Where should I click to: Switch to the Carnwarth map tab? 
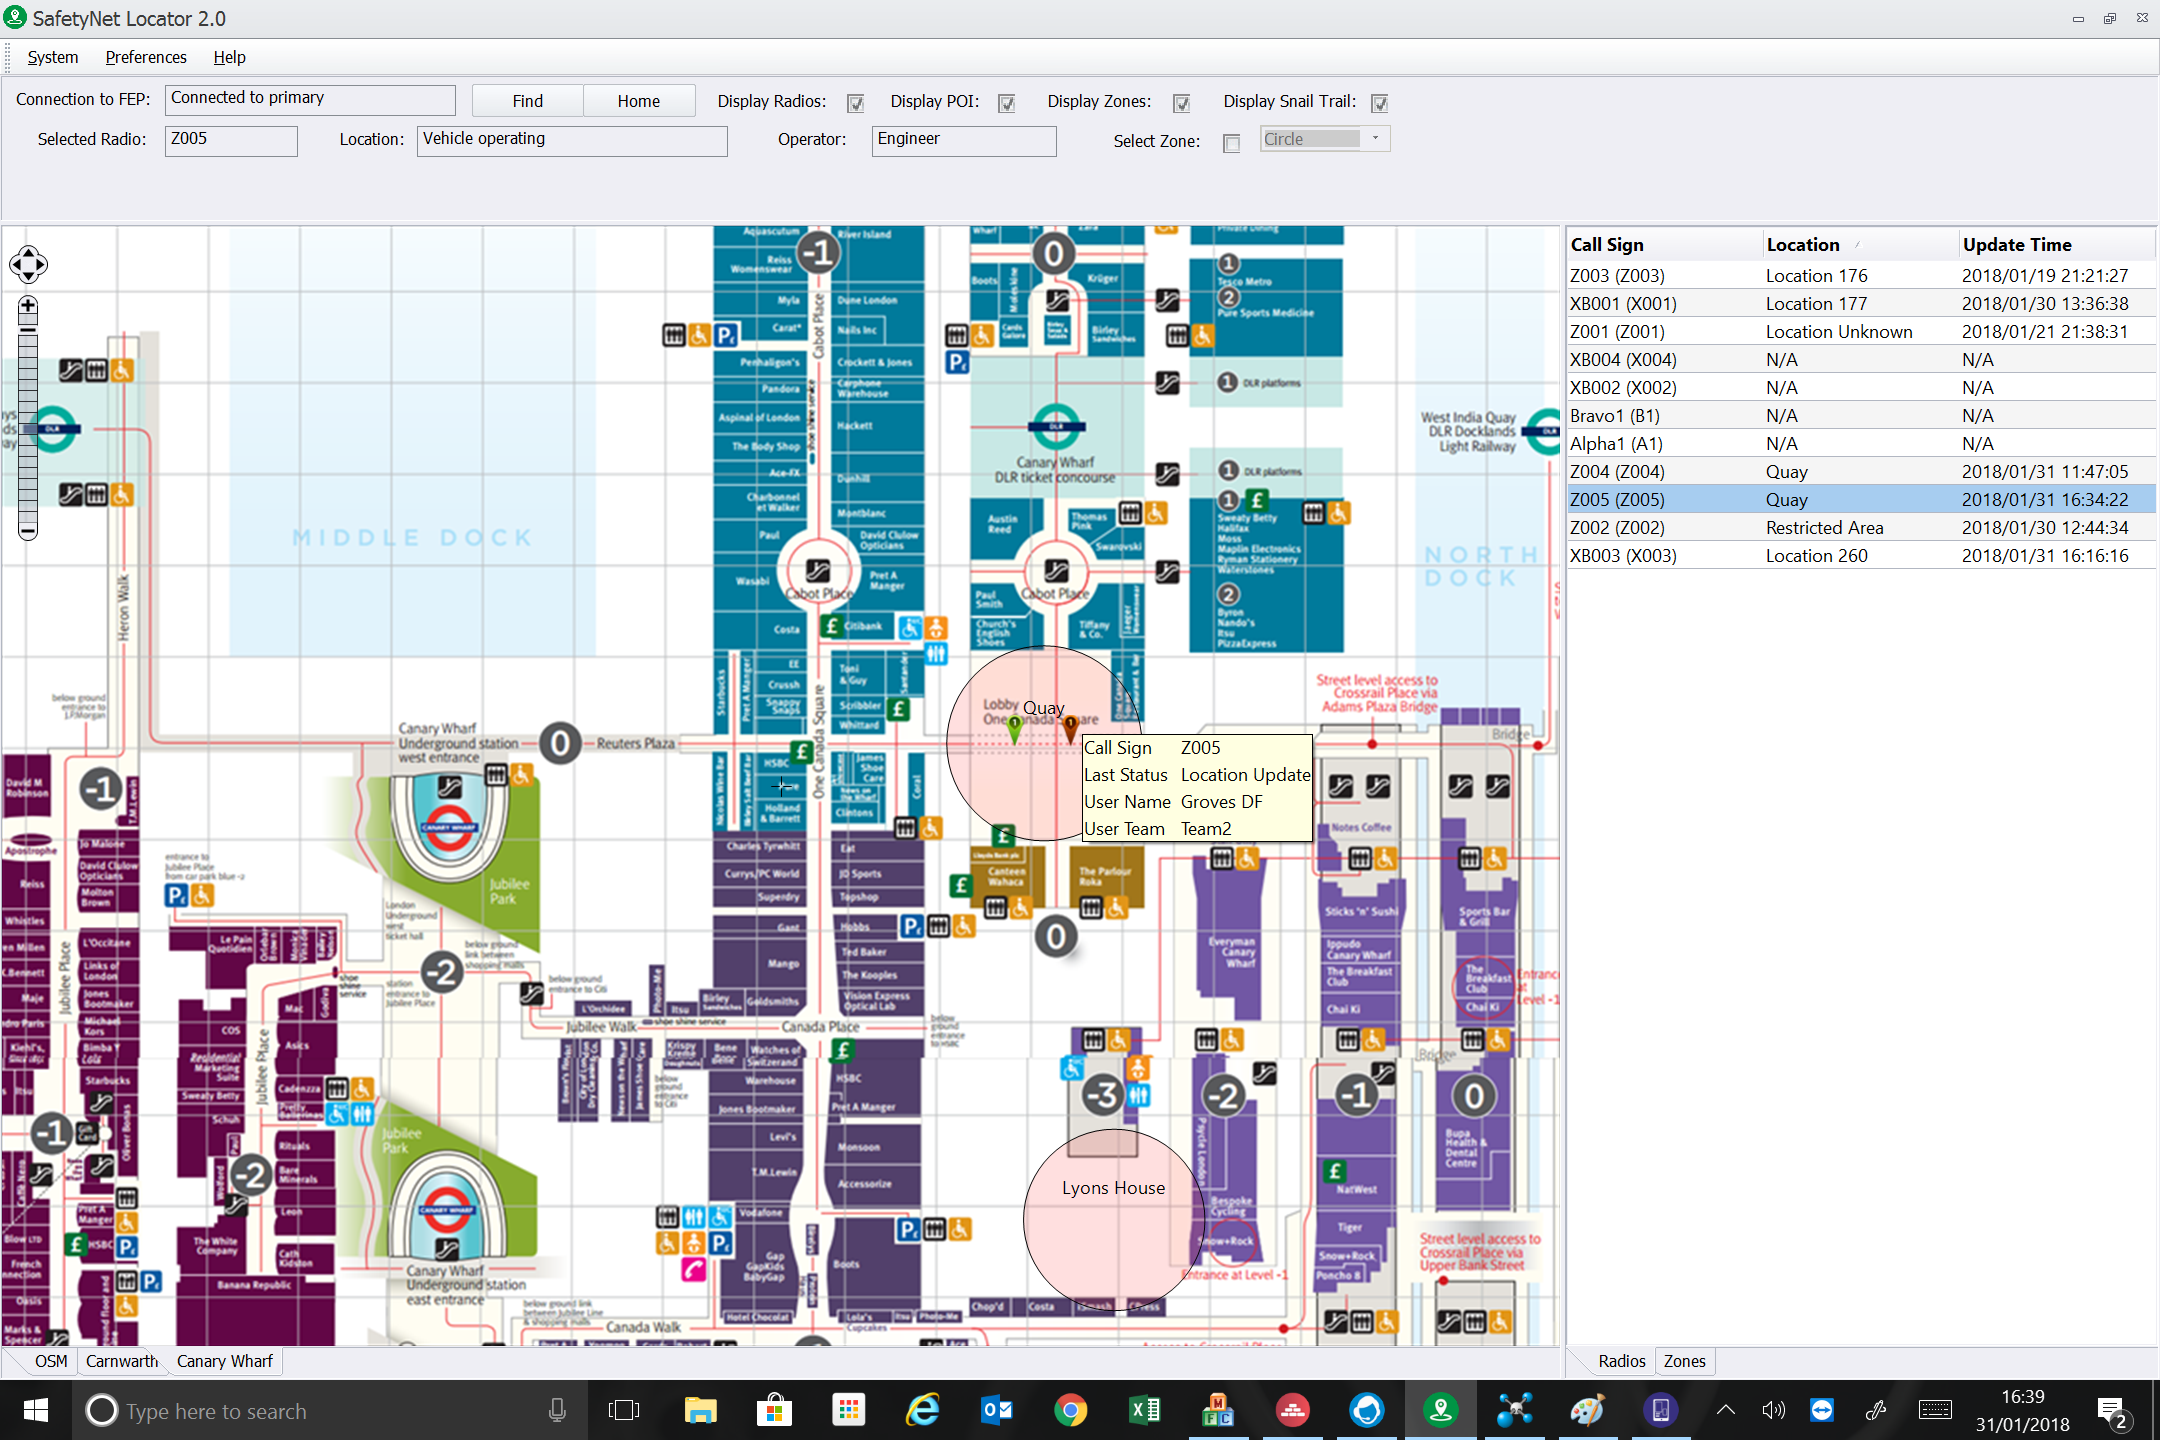click(122, 1361)
